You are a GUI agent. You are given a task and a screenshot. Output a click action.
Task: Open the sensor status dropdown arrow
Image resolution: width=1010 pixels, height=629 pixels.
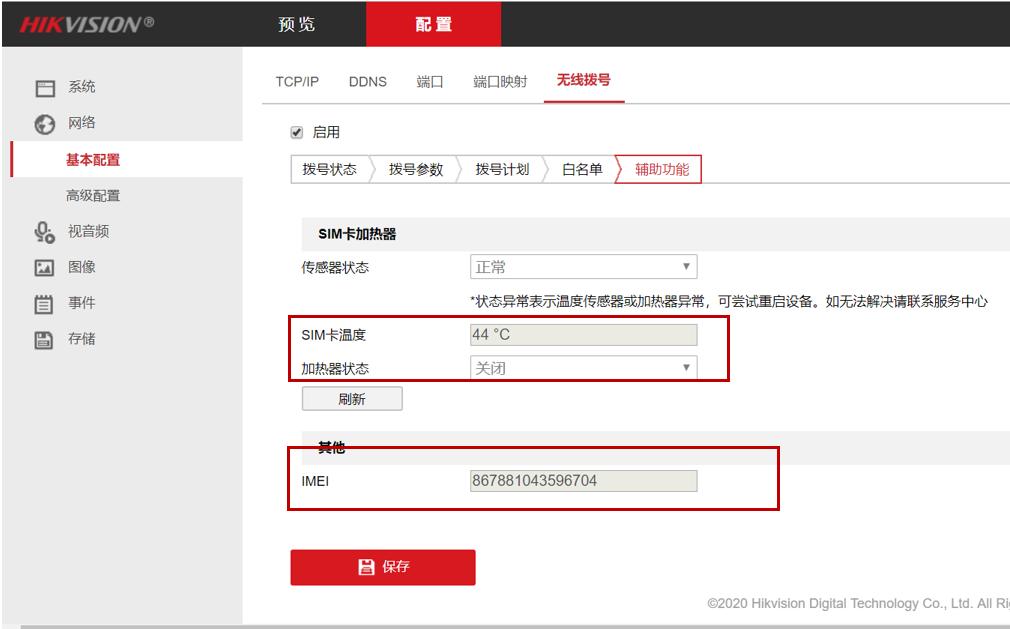[x=686, y=266]
